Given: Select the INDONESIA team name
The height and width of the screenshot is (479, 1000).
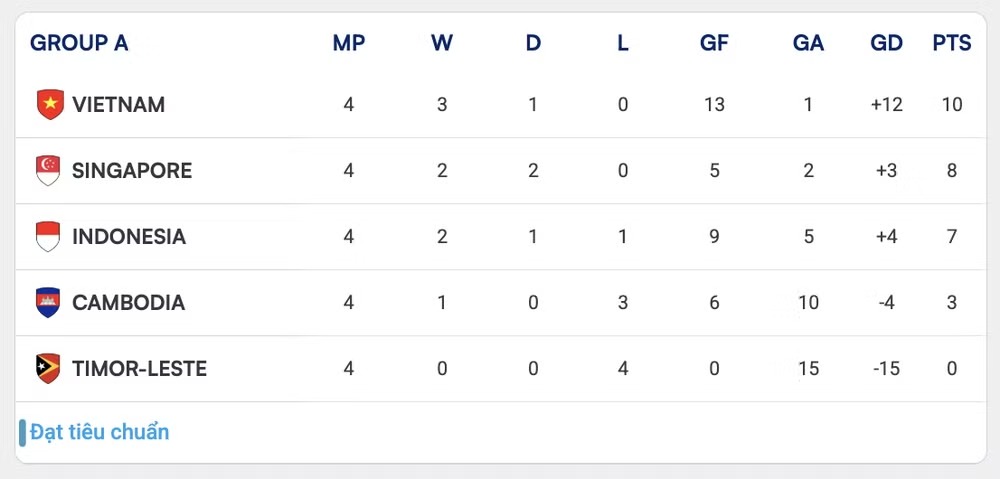Looking at the screenshot, I should click(x=129, y=237).
